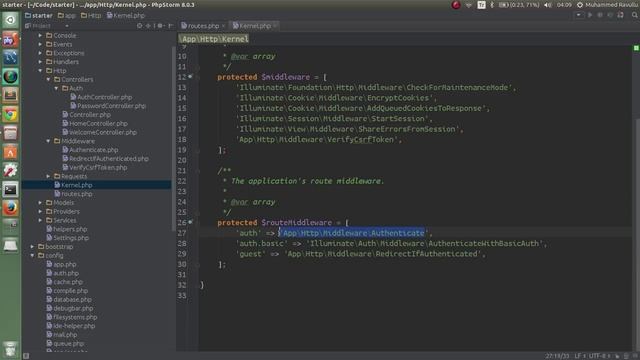The height and width of the screenshot is (360, 640).
Task: Click the App\Http\Kernel namespace label
Action: [214, 39]
